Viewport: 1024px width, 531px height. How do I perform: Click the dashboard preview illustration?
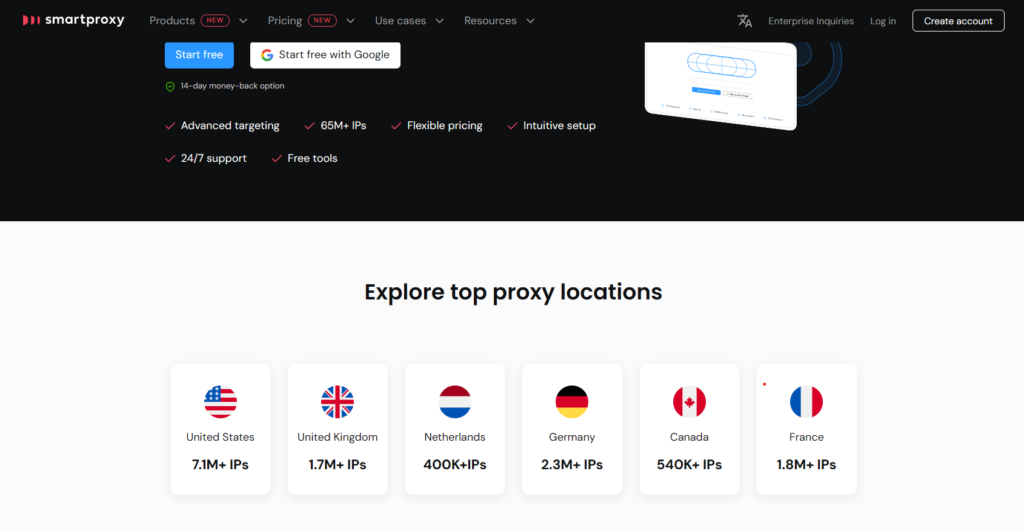point(722,85)
